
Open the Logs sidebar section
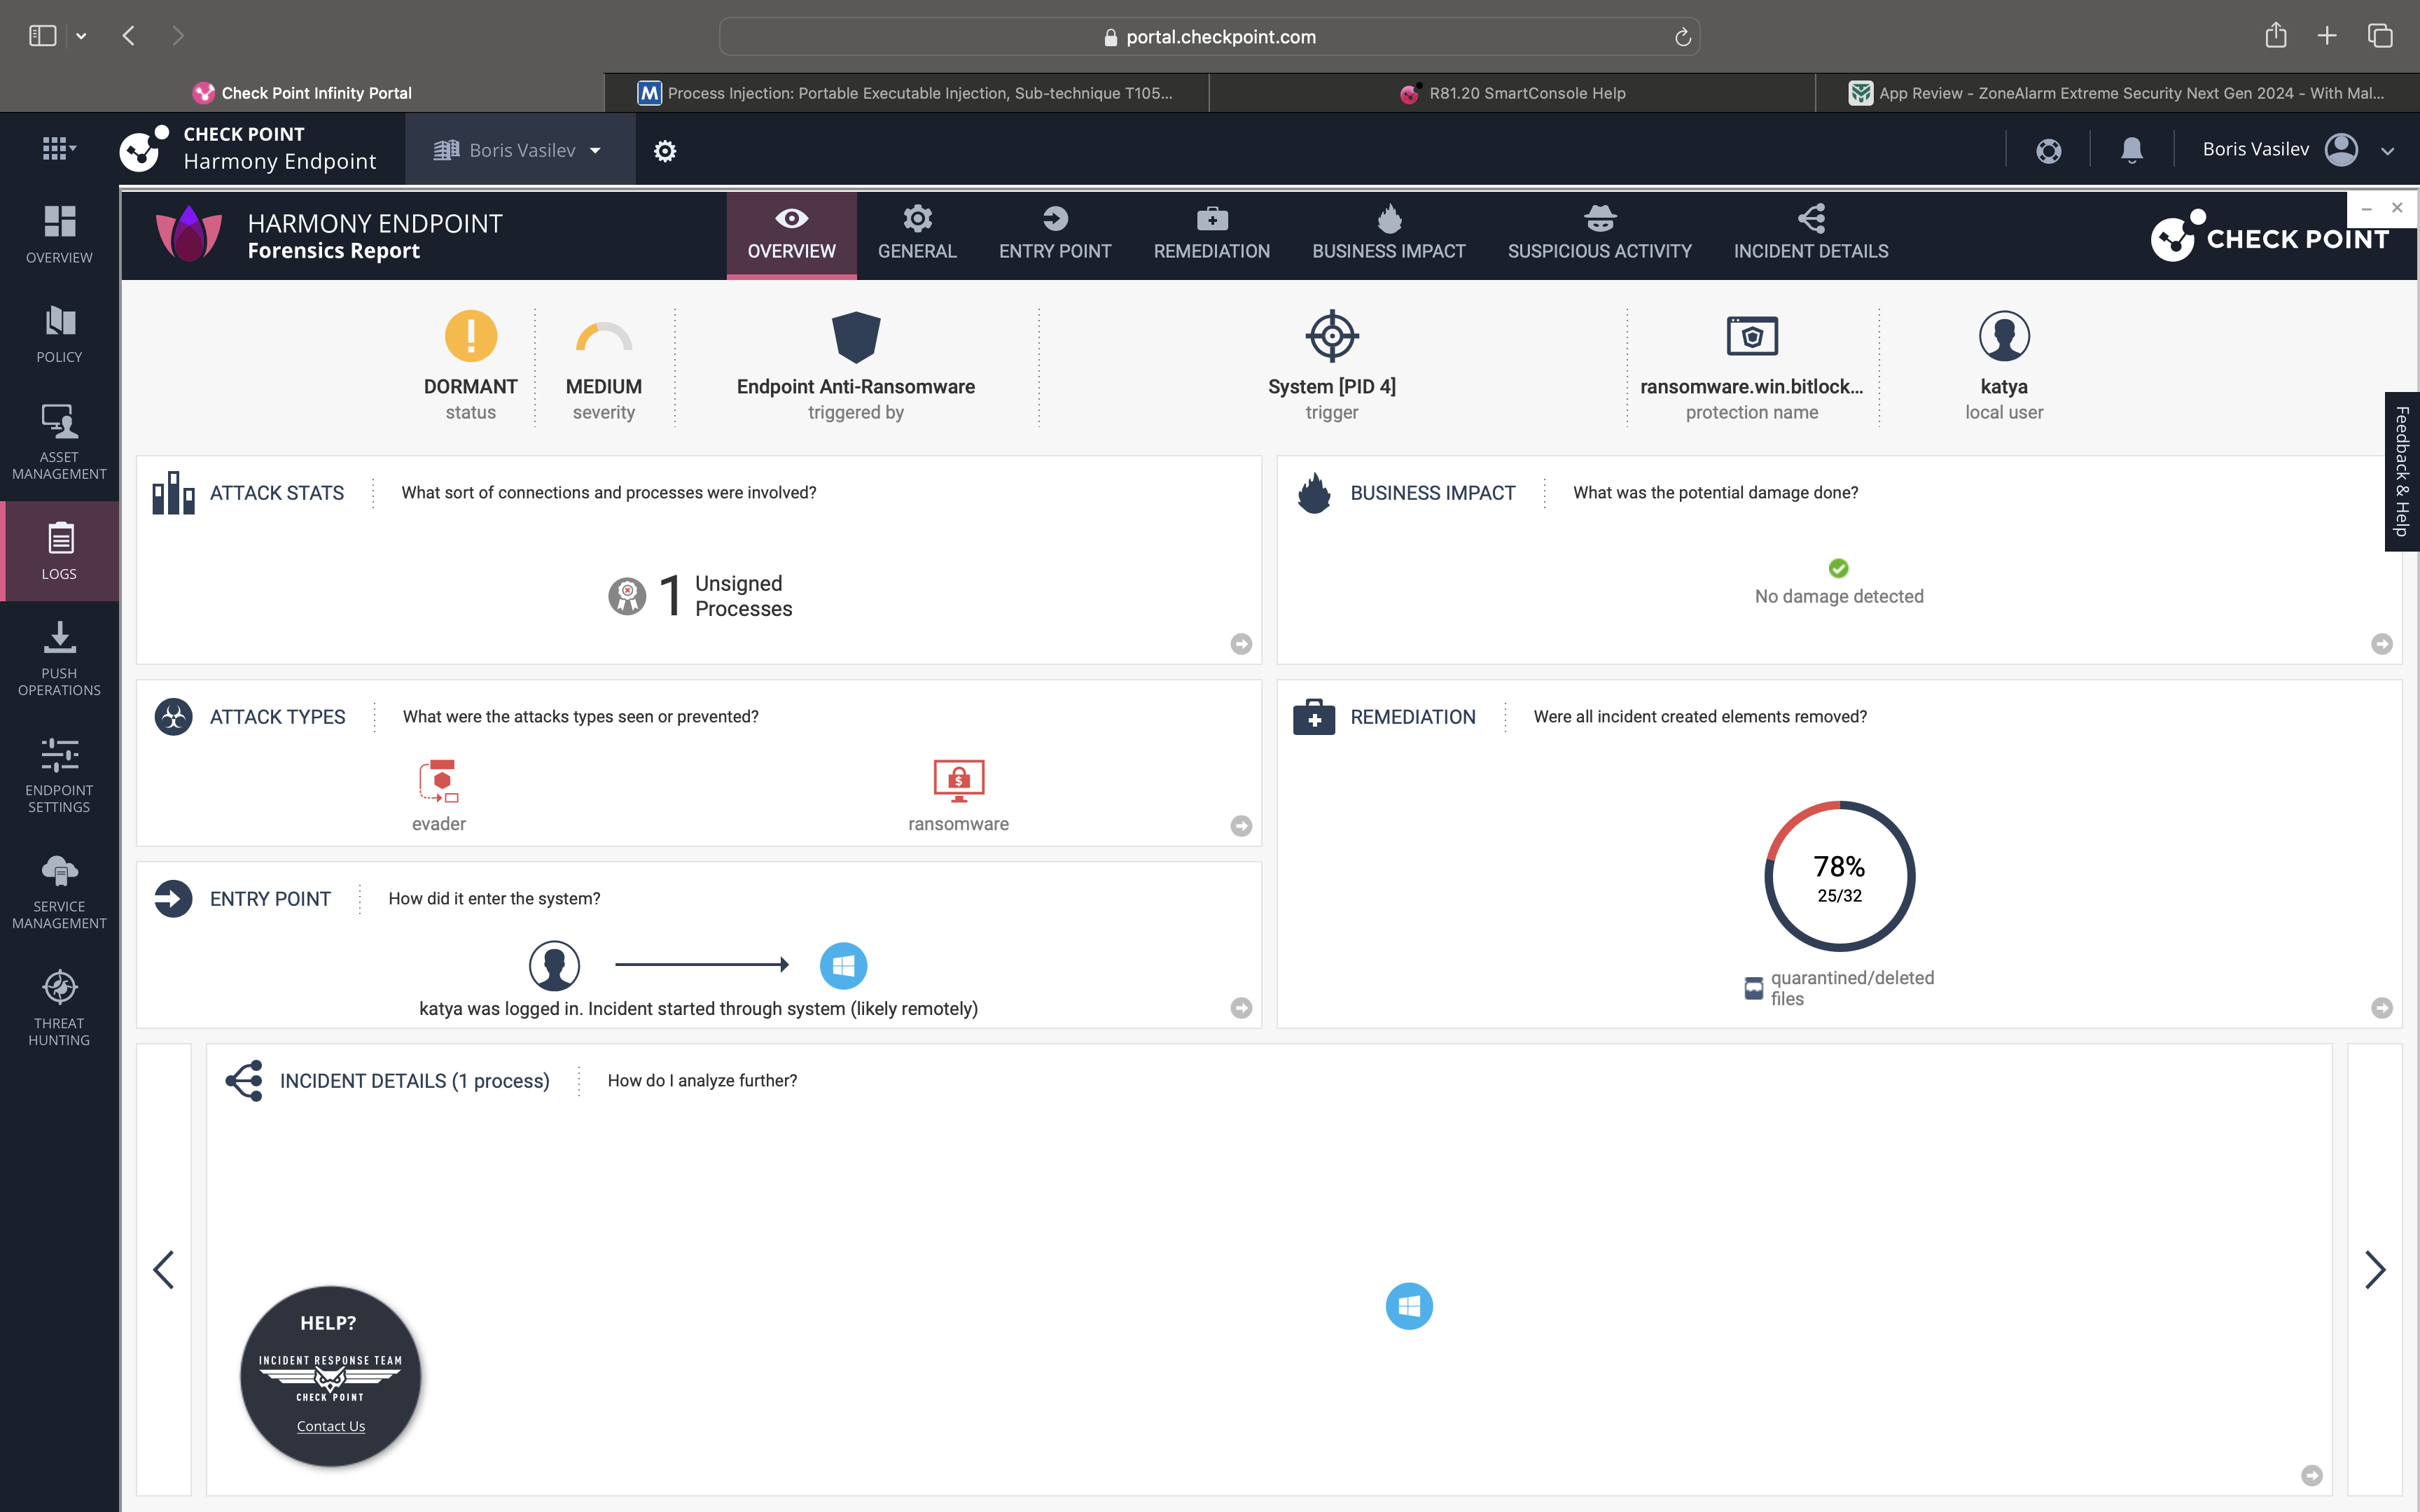coord(59,551)
